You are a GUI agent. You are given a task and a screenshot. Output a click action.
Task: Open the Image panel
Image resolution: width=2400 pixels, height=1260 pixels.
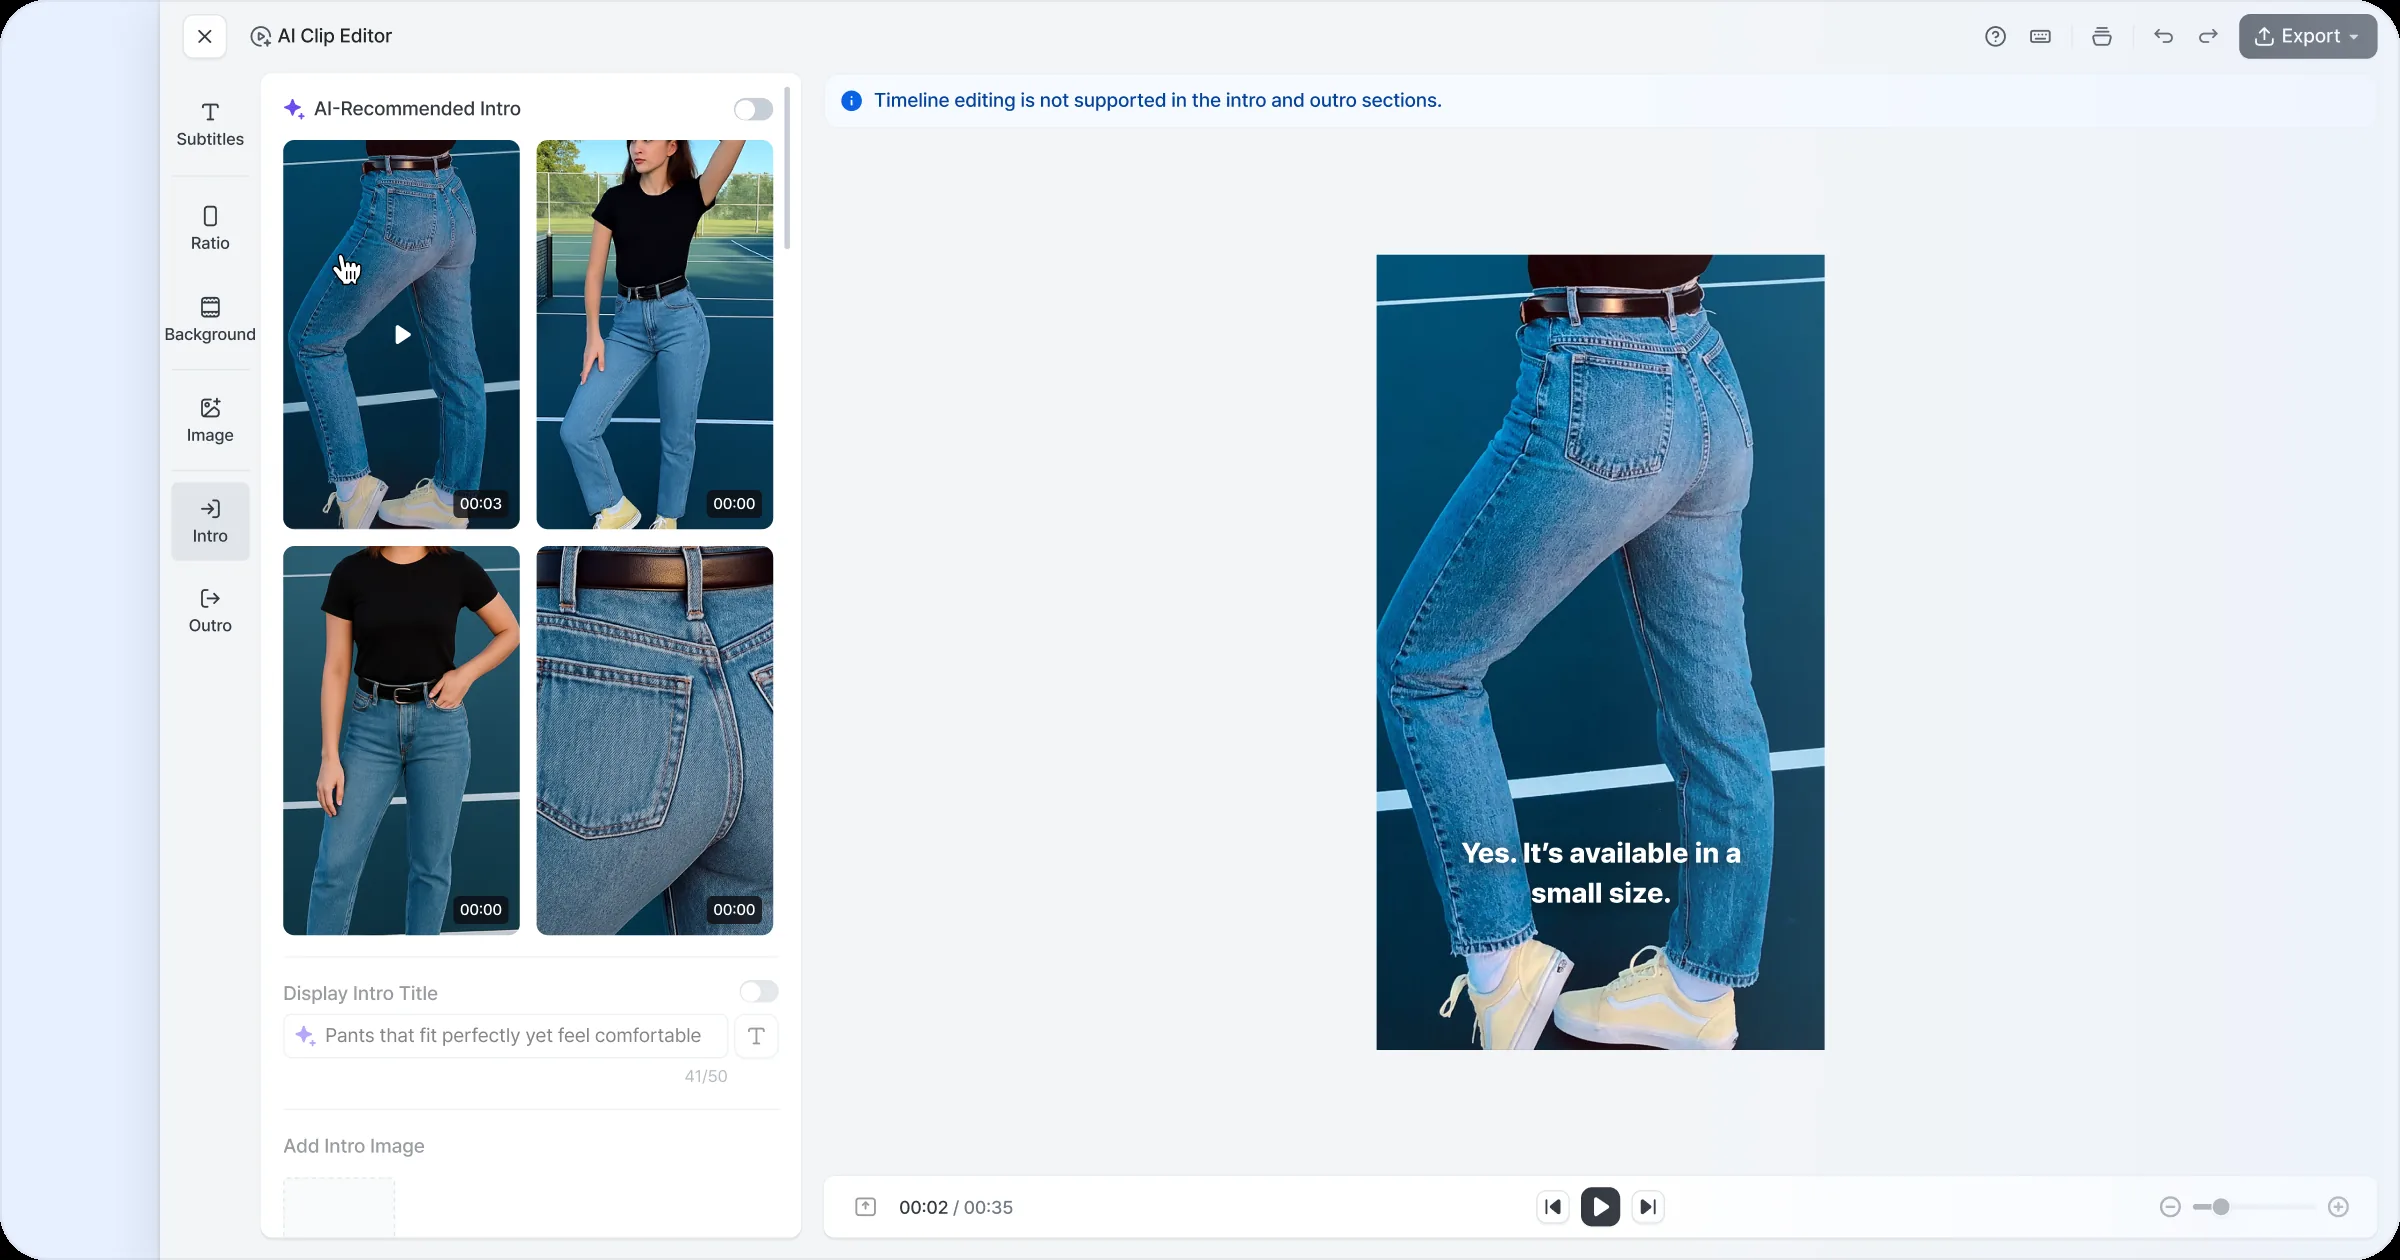click(x=210, y=420)
